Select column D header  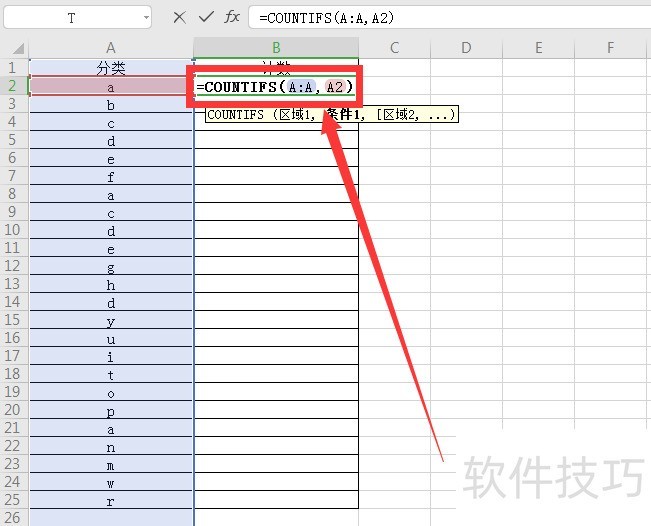[x=466, y=48]
